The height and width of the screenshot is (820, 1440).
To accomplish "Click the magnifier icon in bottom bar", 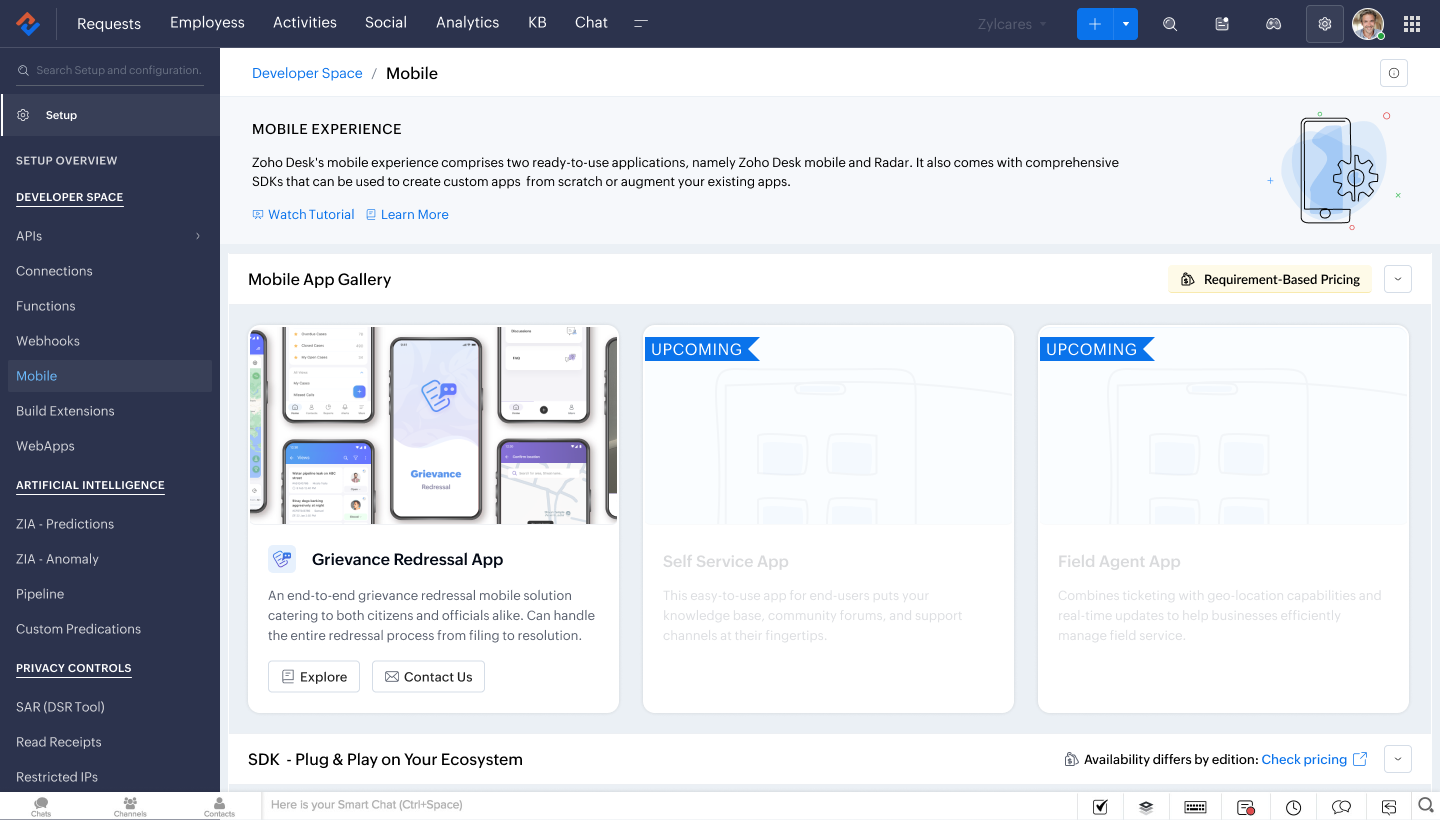I will click(x=1427, y=805).
